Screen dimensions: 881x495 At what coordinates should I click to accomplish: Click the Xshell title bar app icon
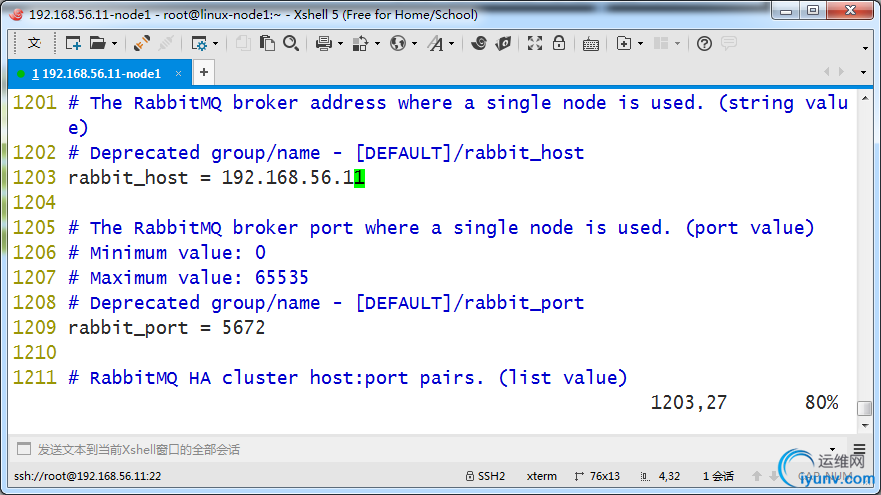point(17,15)
